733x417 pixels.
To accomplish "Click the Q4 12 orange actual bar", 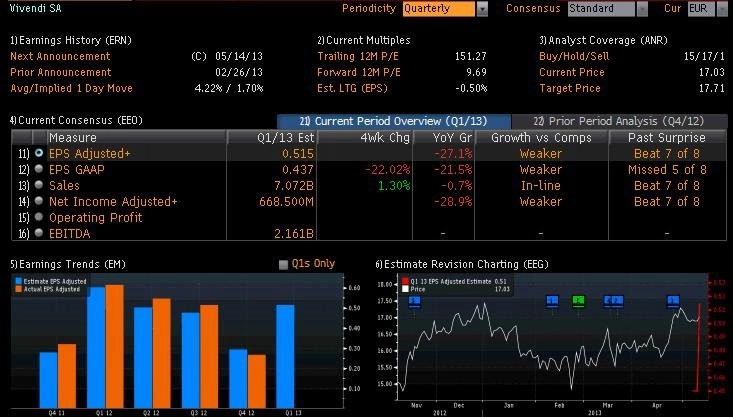I will [x=257, y=381].
